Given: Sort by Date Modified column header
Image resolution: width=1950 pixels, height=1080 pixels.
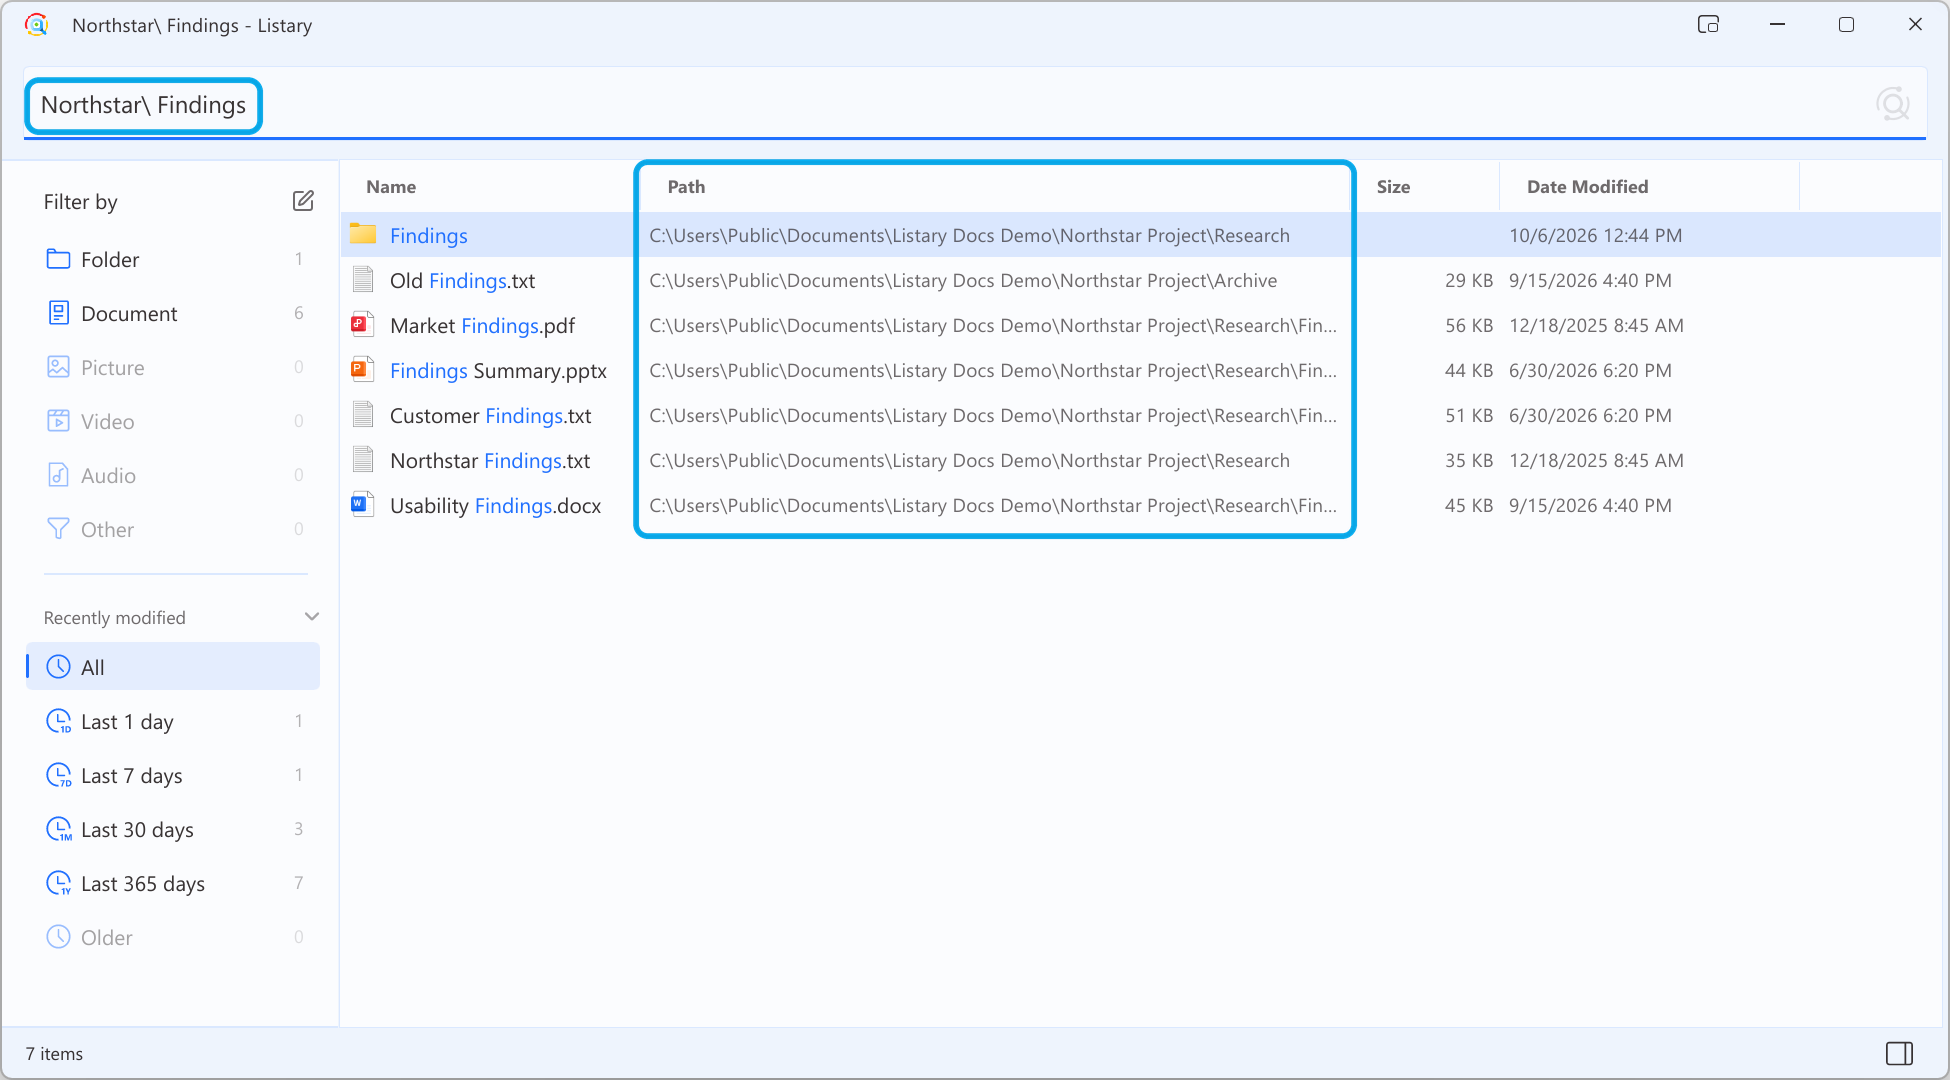Looking at the screenshot, I should click(x=1587, y=187).
